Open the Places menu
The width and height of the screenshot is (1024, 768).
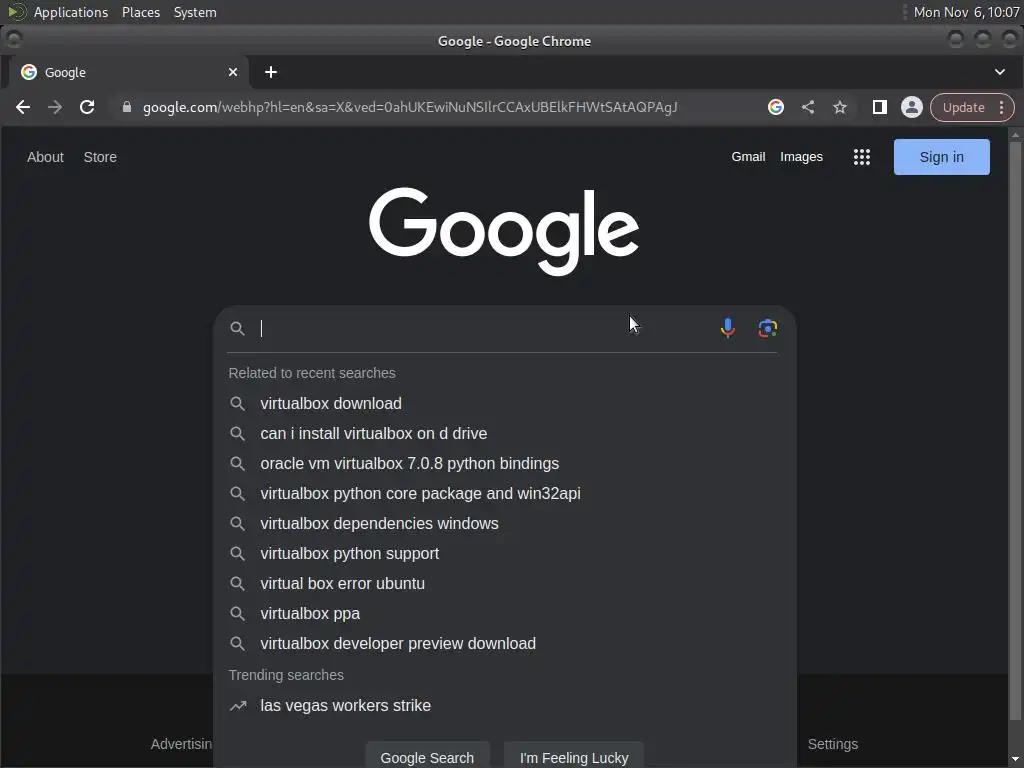(x=141, y=12)
